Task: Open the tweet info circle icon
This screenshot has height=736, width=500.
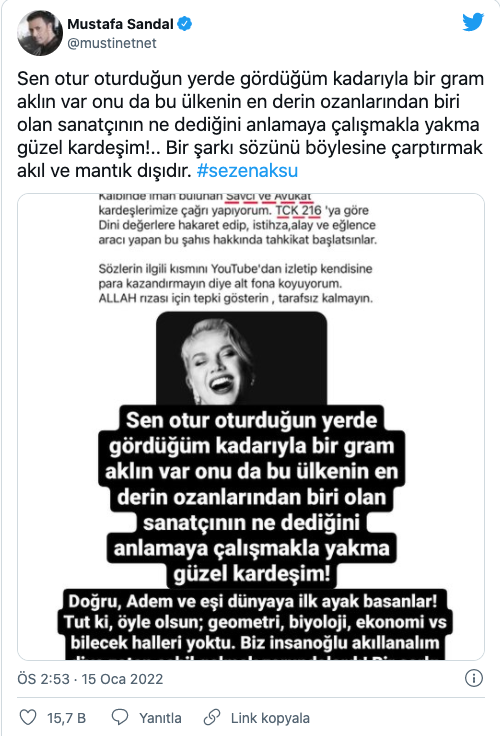Action: (474, 678)
